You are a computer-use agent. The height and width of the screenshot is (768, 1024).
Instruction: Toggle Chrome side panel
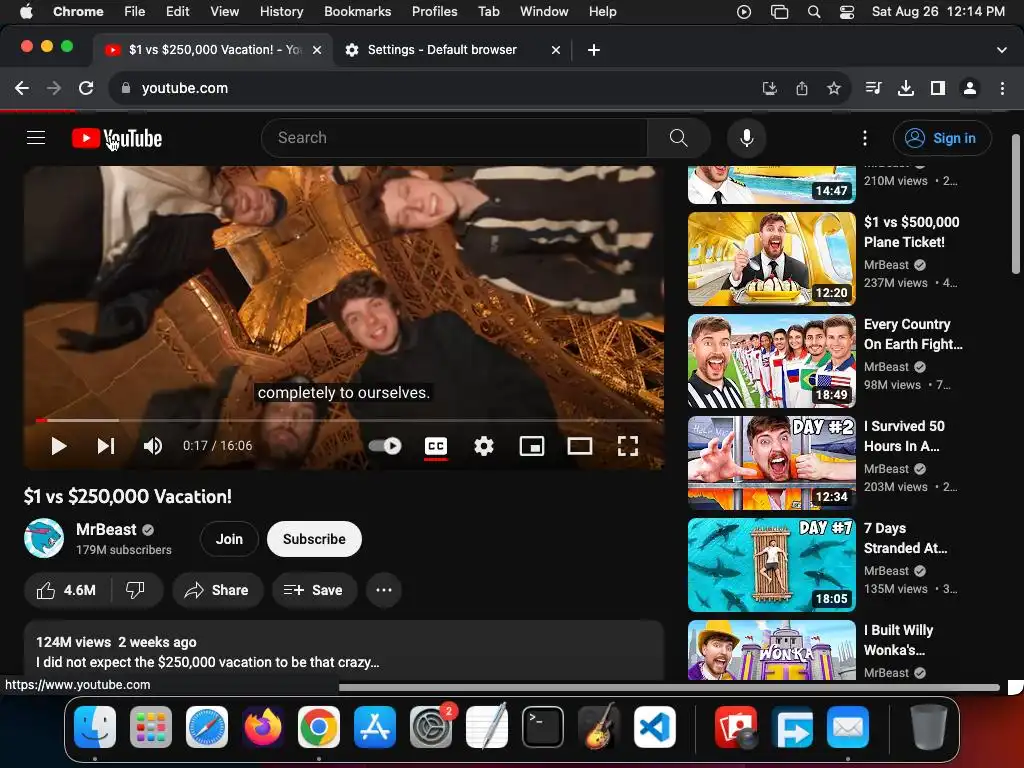click(x=938, y=88)
